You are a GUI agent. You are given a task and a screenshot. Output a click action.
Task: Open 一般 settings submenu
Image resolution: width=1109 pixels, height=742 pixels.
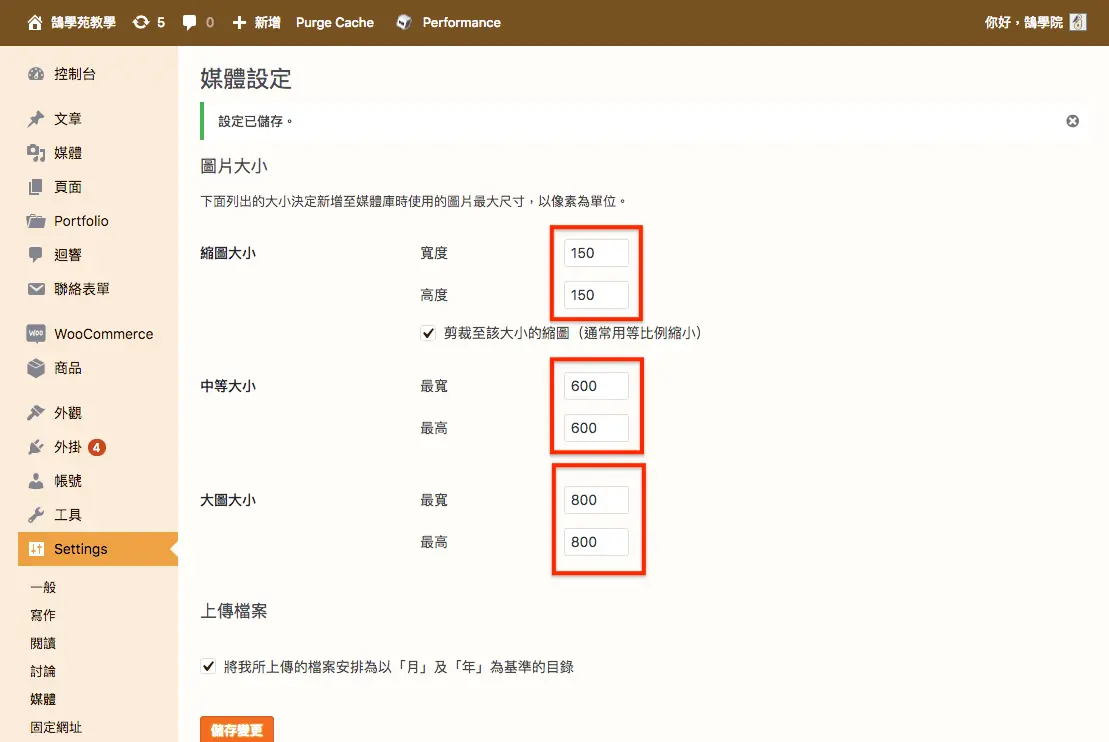click(43, 587)
